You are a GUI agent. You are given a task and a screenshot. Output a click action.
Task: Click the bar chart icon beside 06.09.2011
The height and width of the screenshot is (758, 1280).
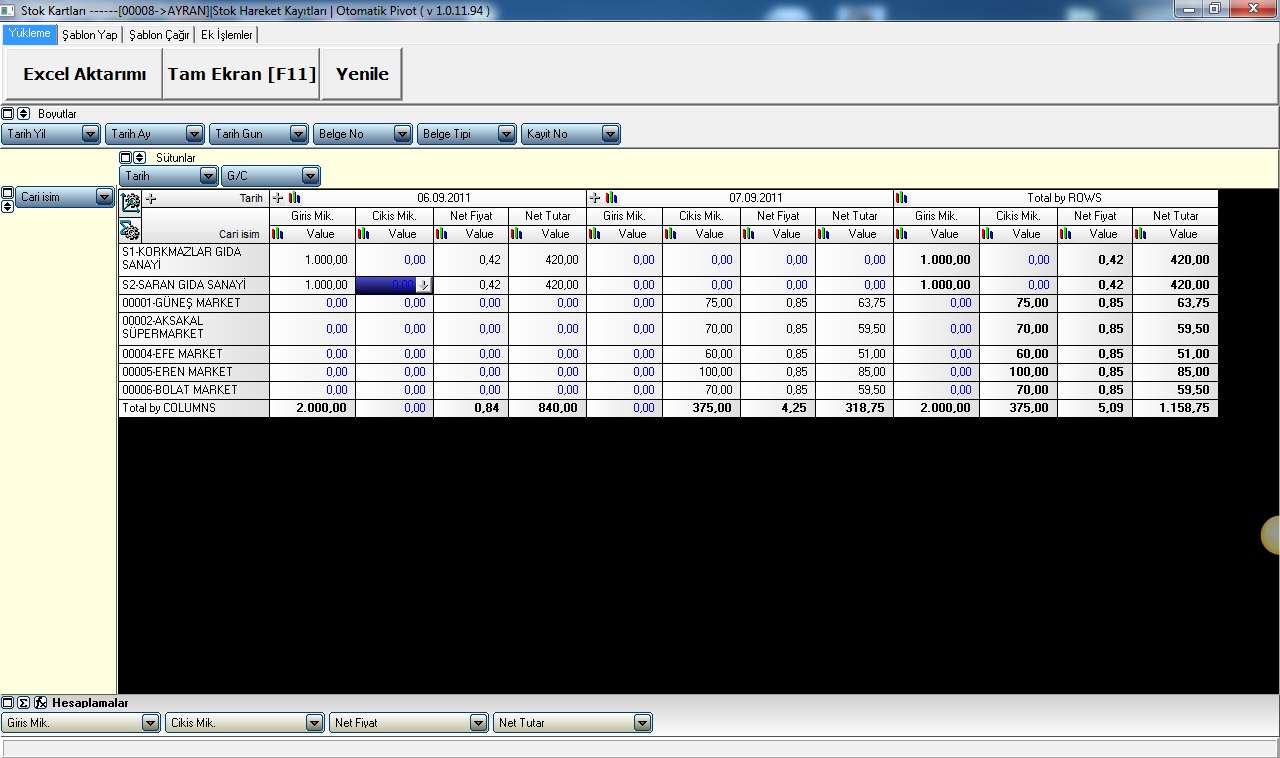click(x=294, y=198)
